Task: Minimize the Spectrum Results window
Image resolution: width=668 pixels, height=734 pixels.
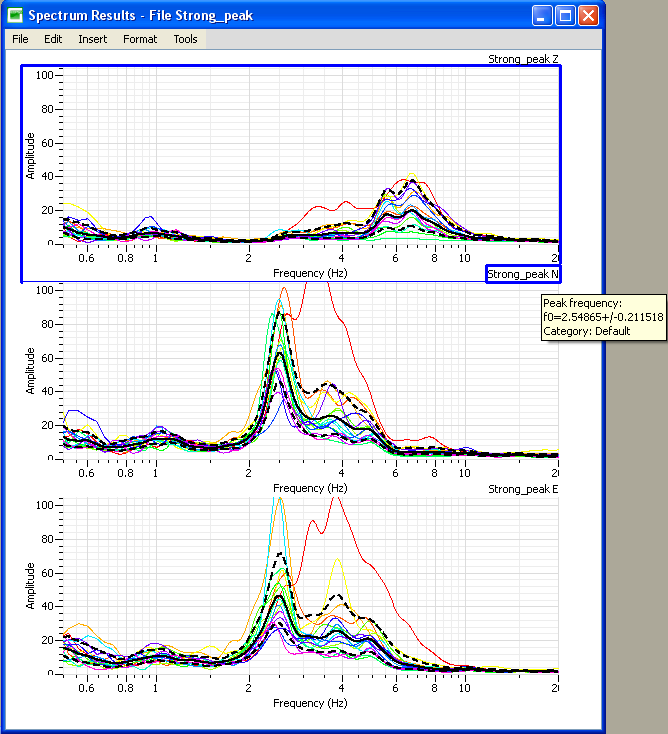Action: pos(541,16)
